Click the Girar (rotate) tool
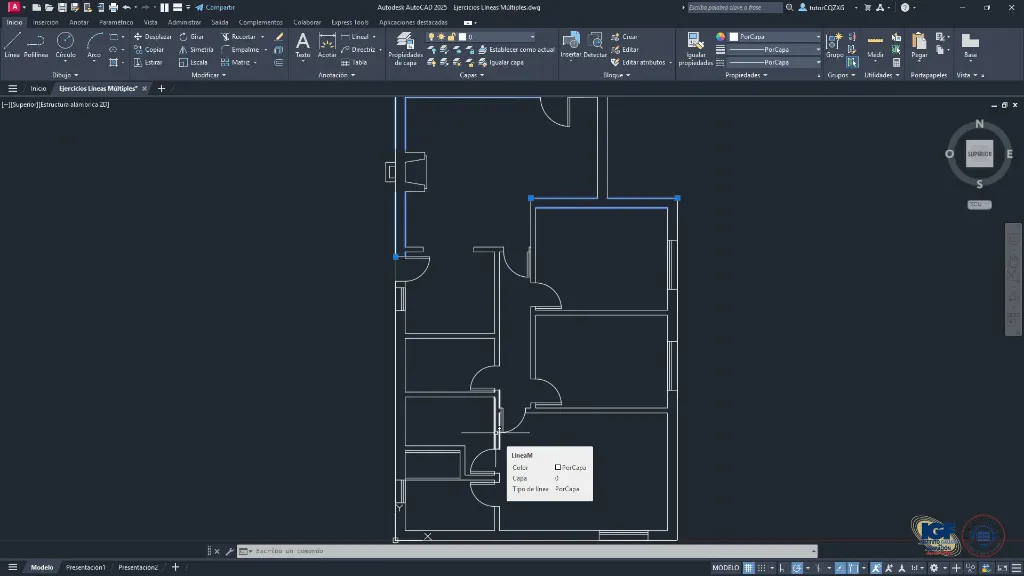1024x576 pixels. (x=191, y=37)
